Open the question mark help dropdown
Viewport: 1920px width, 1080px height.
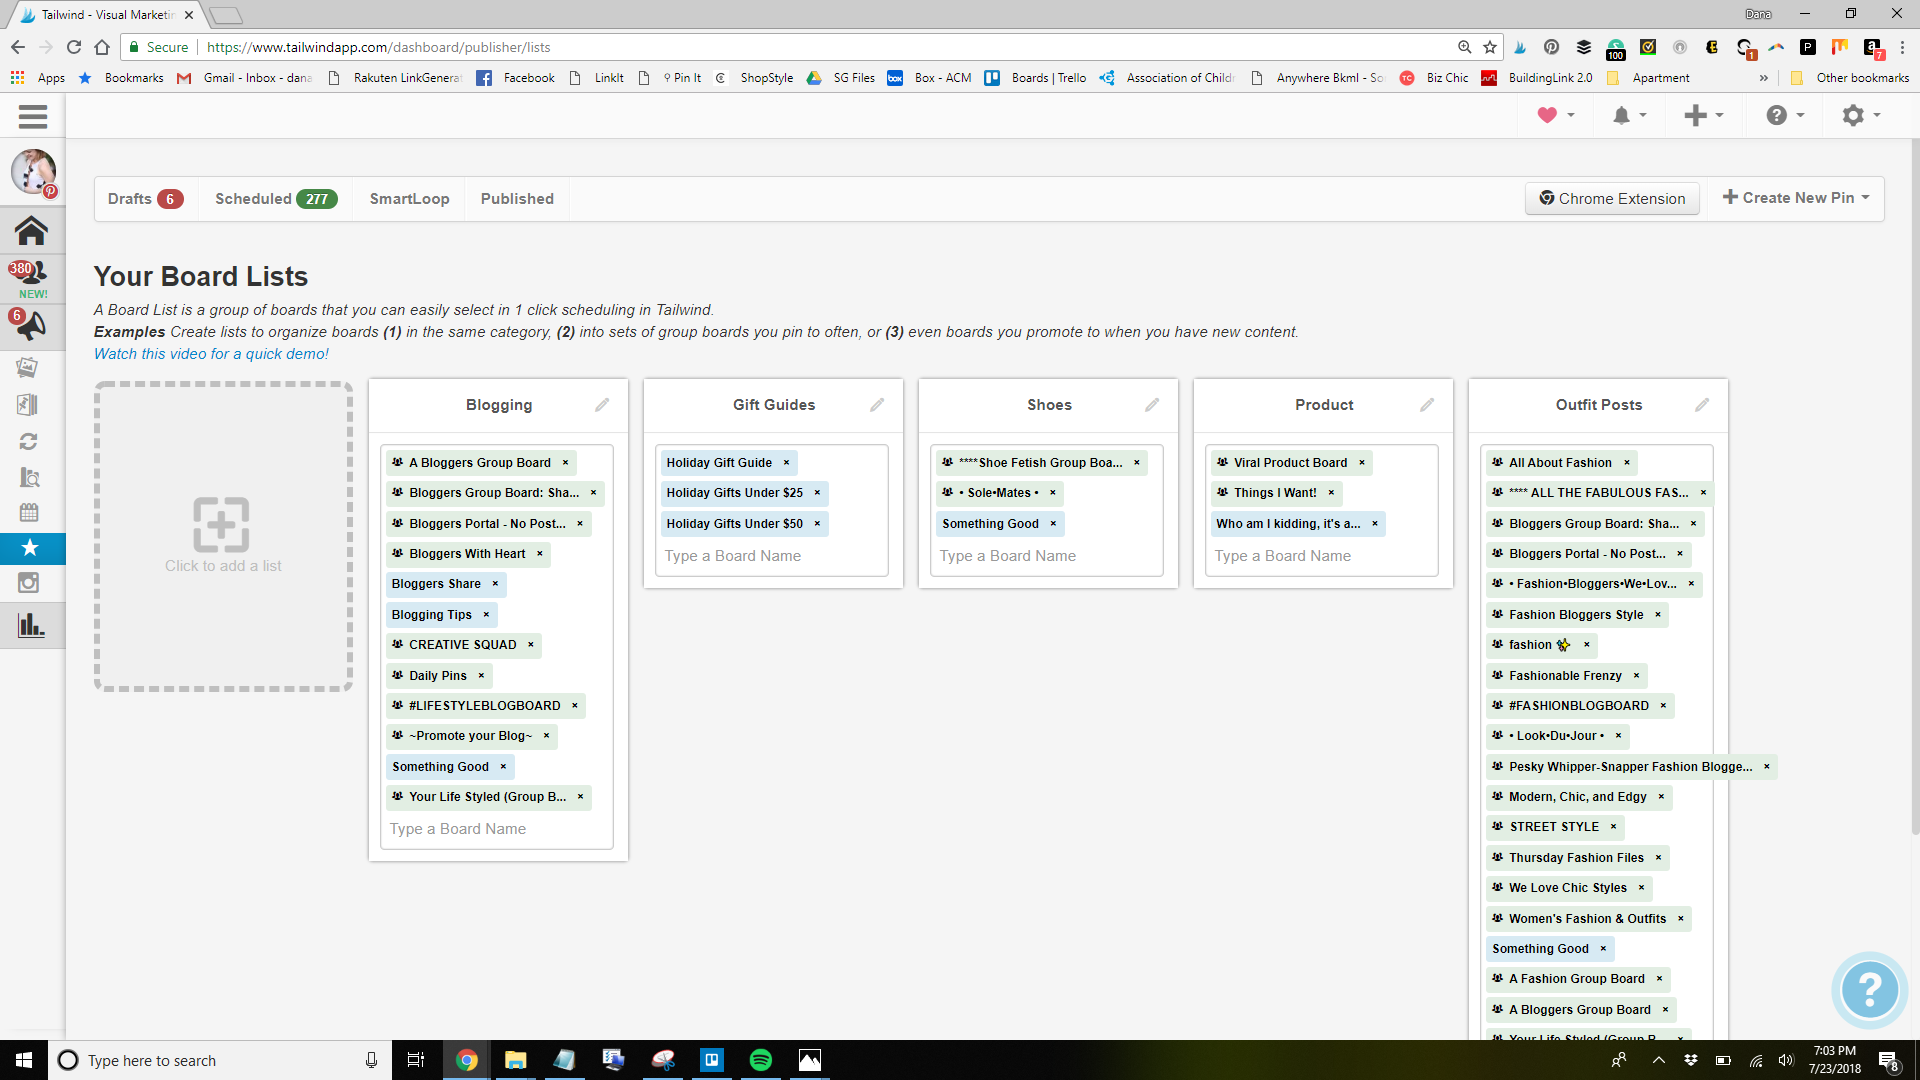[1785, 115]
